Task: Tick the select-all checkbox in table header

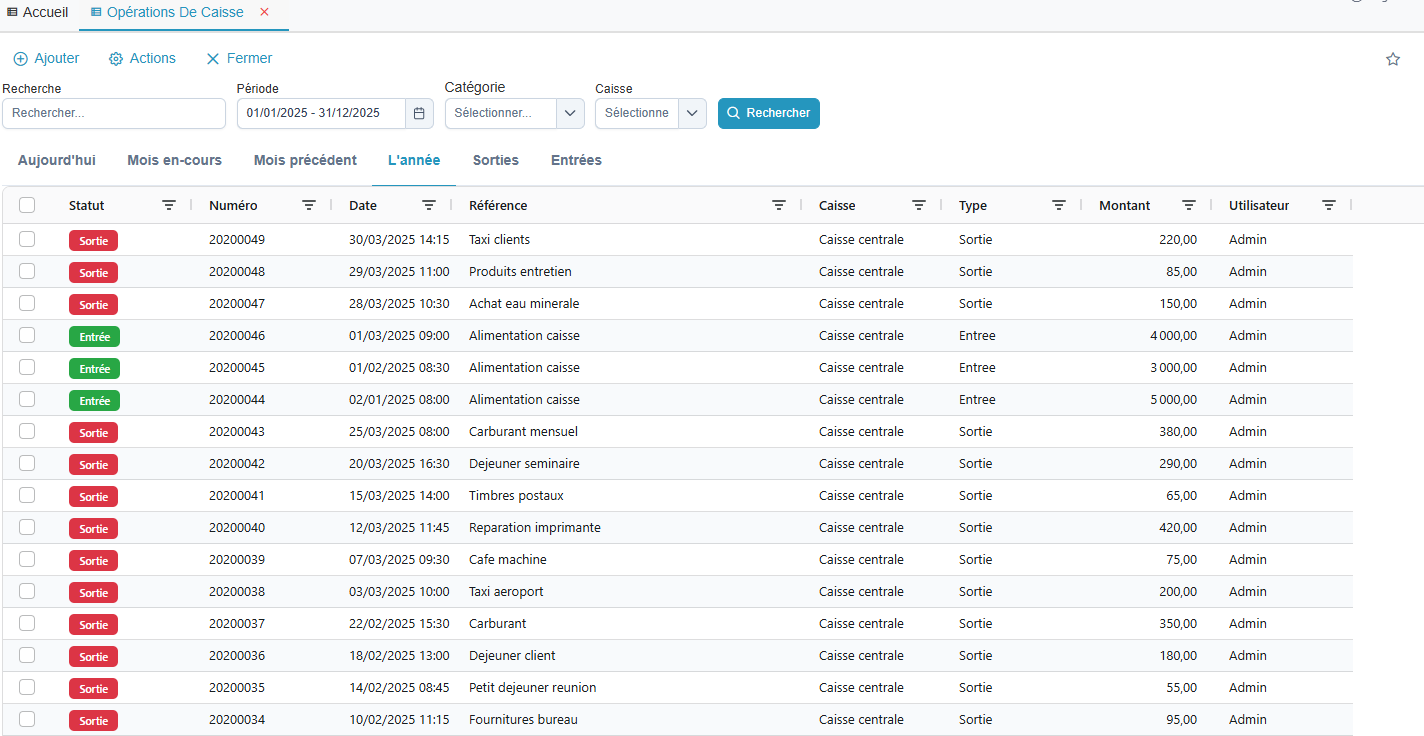Action: point(27,205)
